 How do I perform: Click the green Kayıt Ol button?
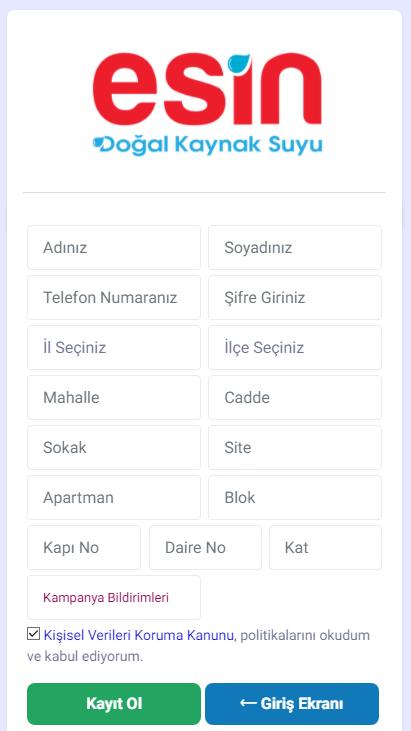(x=114, y=703)
